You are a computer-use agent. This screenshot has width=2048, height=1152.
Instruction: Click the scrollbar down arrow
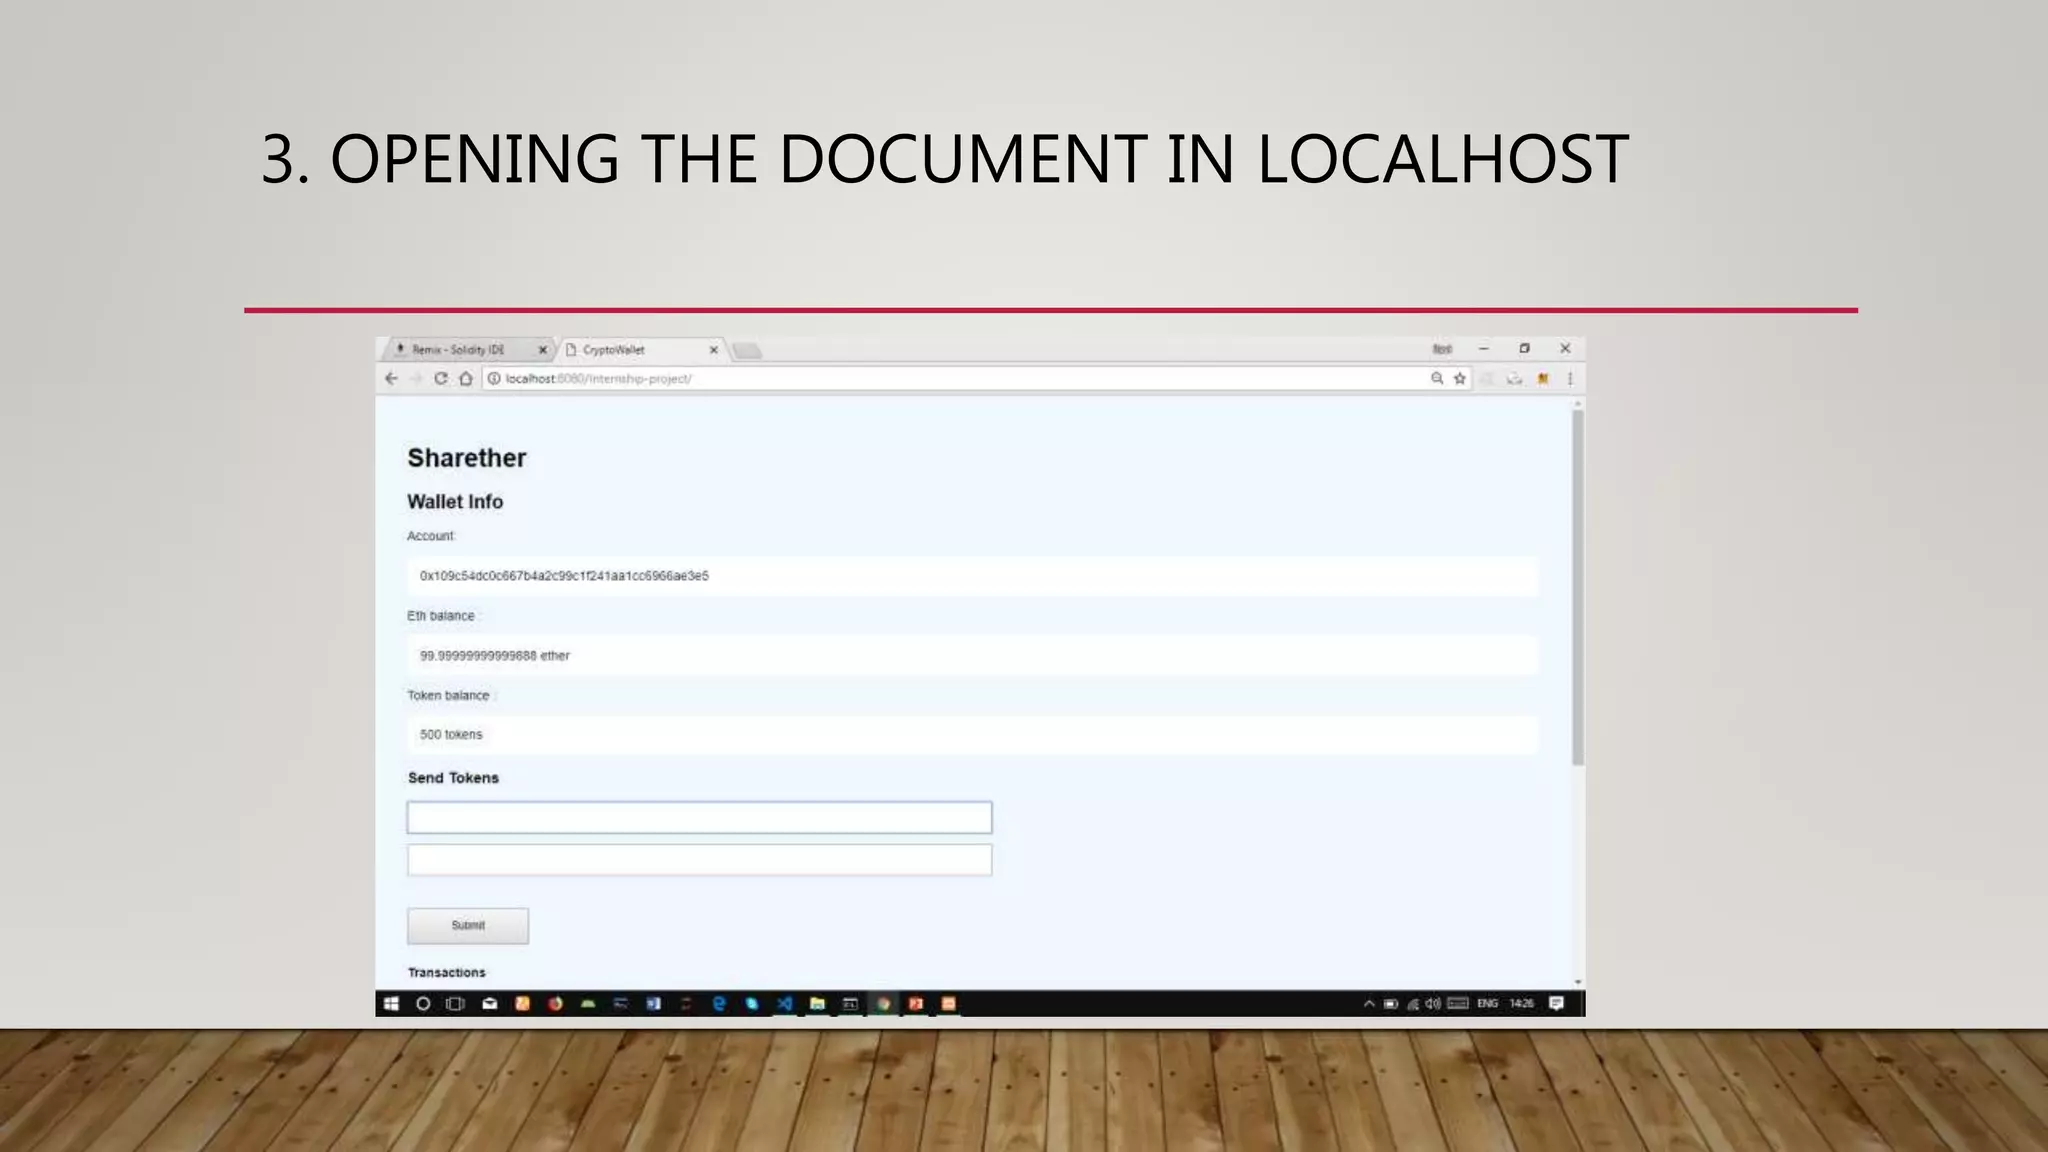pos(1578,983)
